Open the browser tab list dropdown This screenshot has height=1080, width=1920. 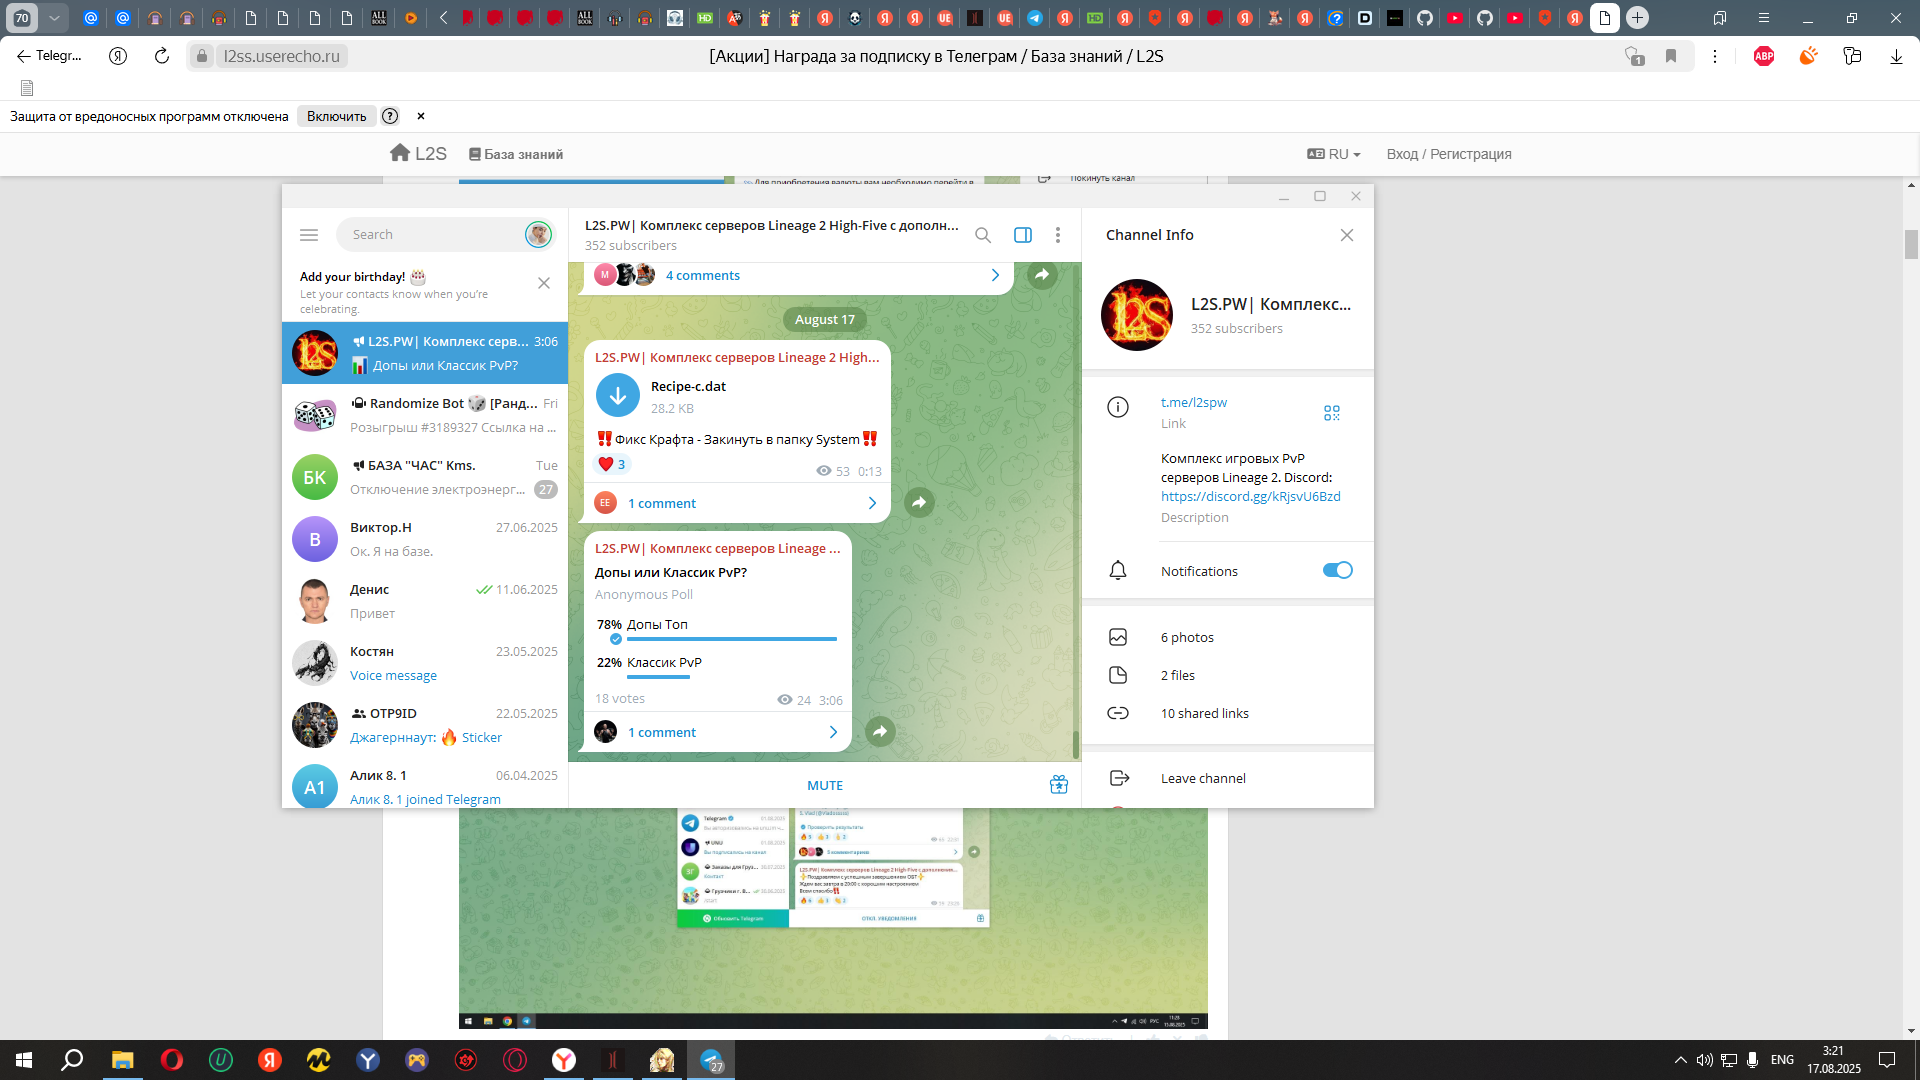54,18
